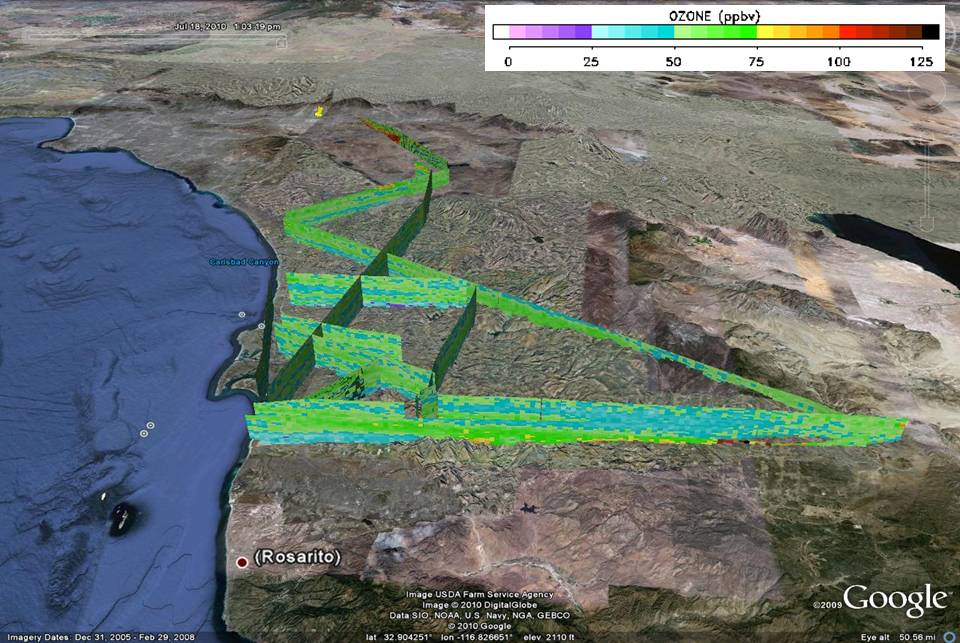Click the Google logo watermark link

[896, 600]
